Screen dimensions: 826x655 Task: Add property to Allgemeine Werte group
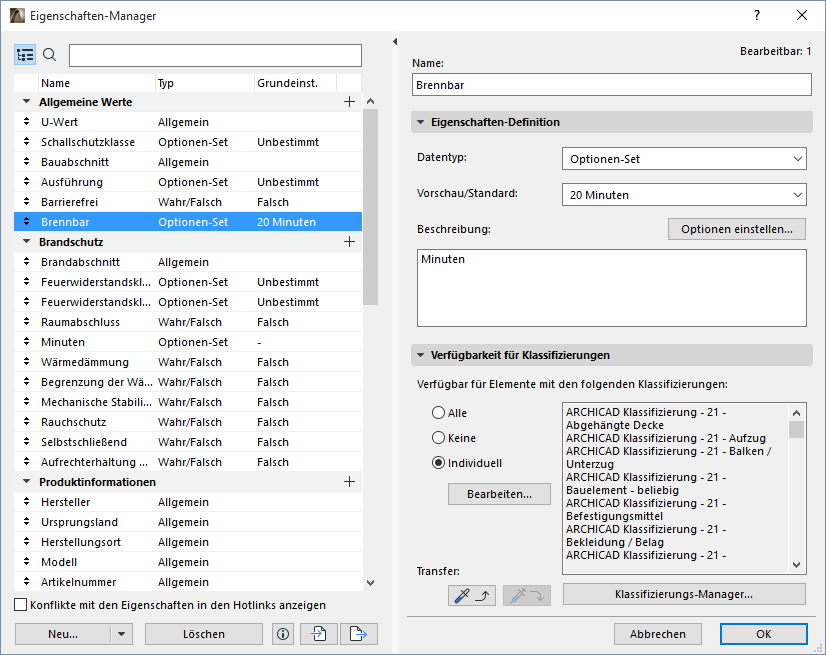pyautogui.click(x=349, y=102)
